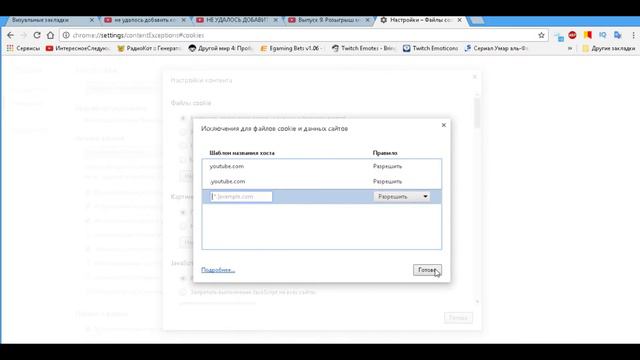This screenshot has height=360, width=640.
Task: Click the Шаблон названия хоста column header
Action: [242, 153]
